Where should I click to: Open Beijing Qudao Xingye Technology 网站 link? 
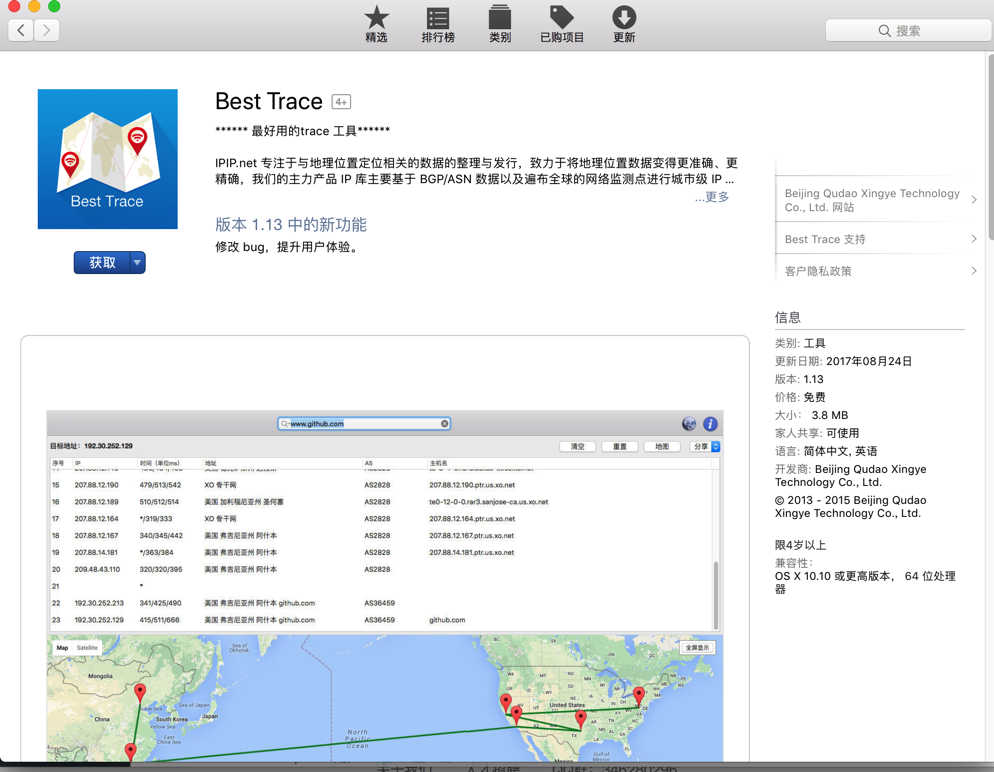coord(872,200)
